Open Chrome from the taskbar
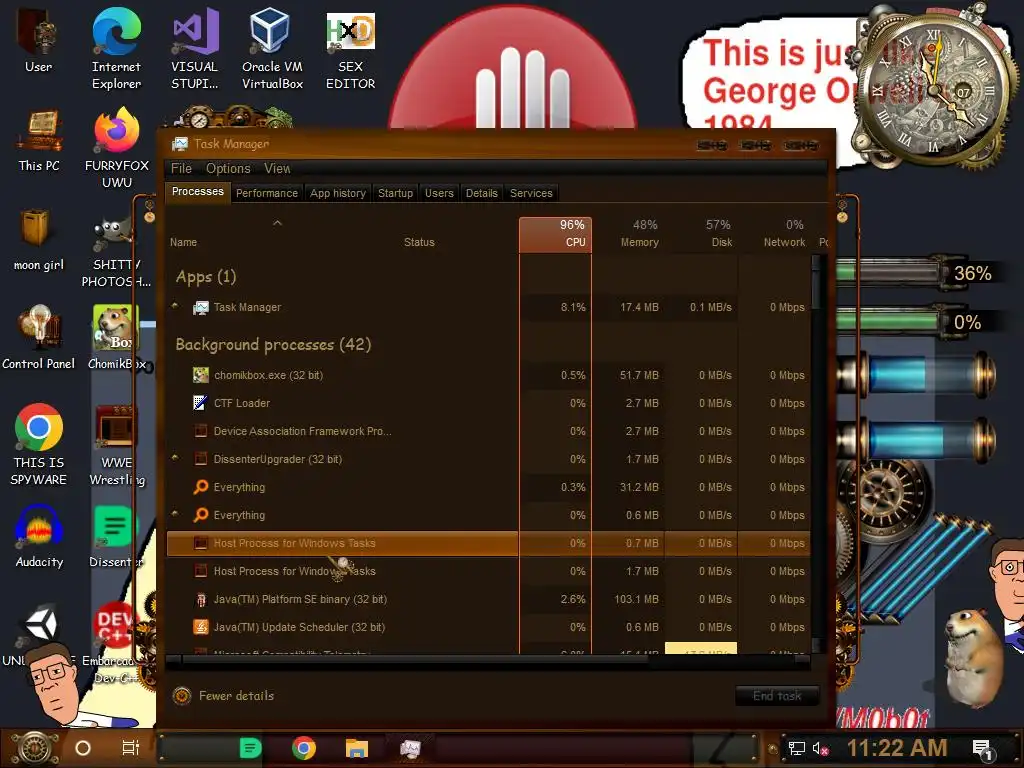Image resolution: width=1024 pixels, height=768 pixels. point(304,748)
